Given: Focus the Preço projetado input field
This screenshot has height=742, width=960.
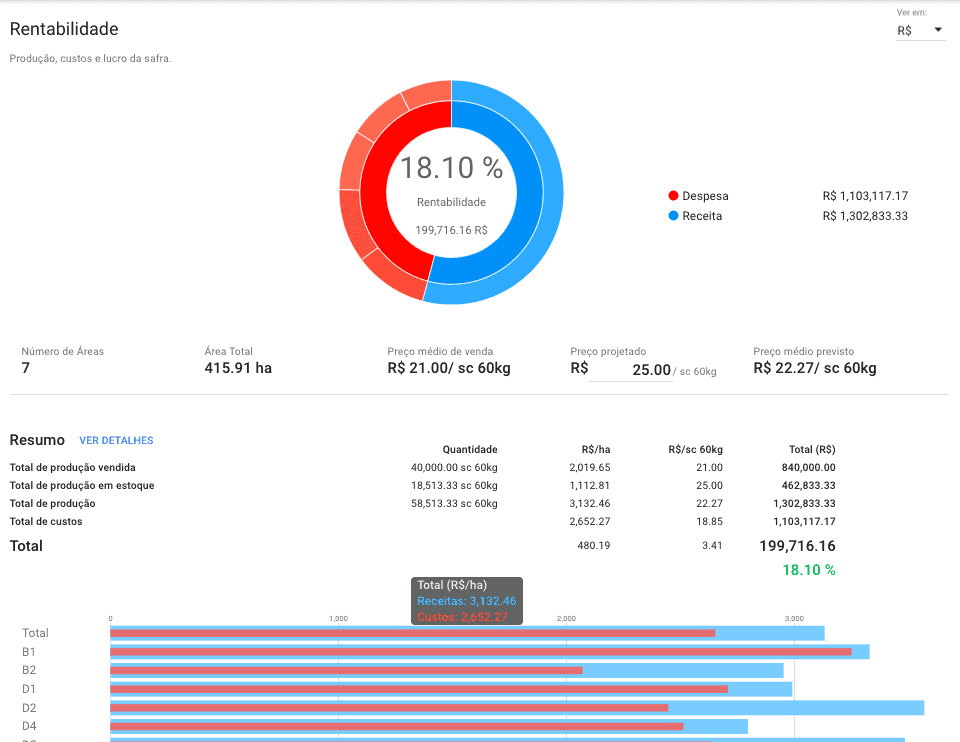Looking at the screenshot, I should (x=630, y=370).
